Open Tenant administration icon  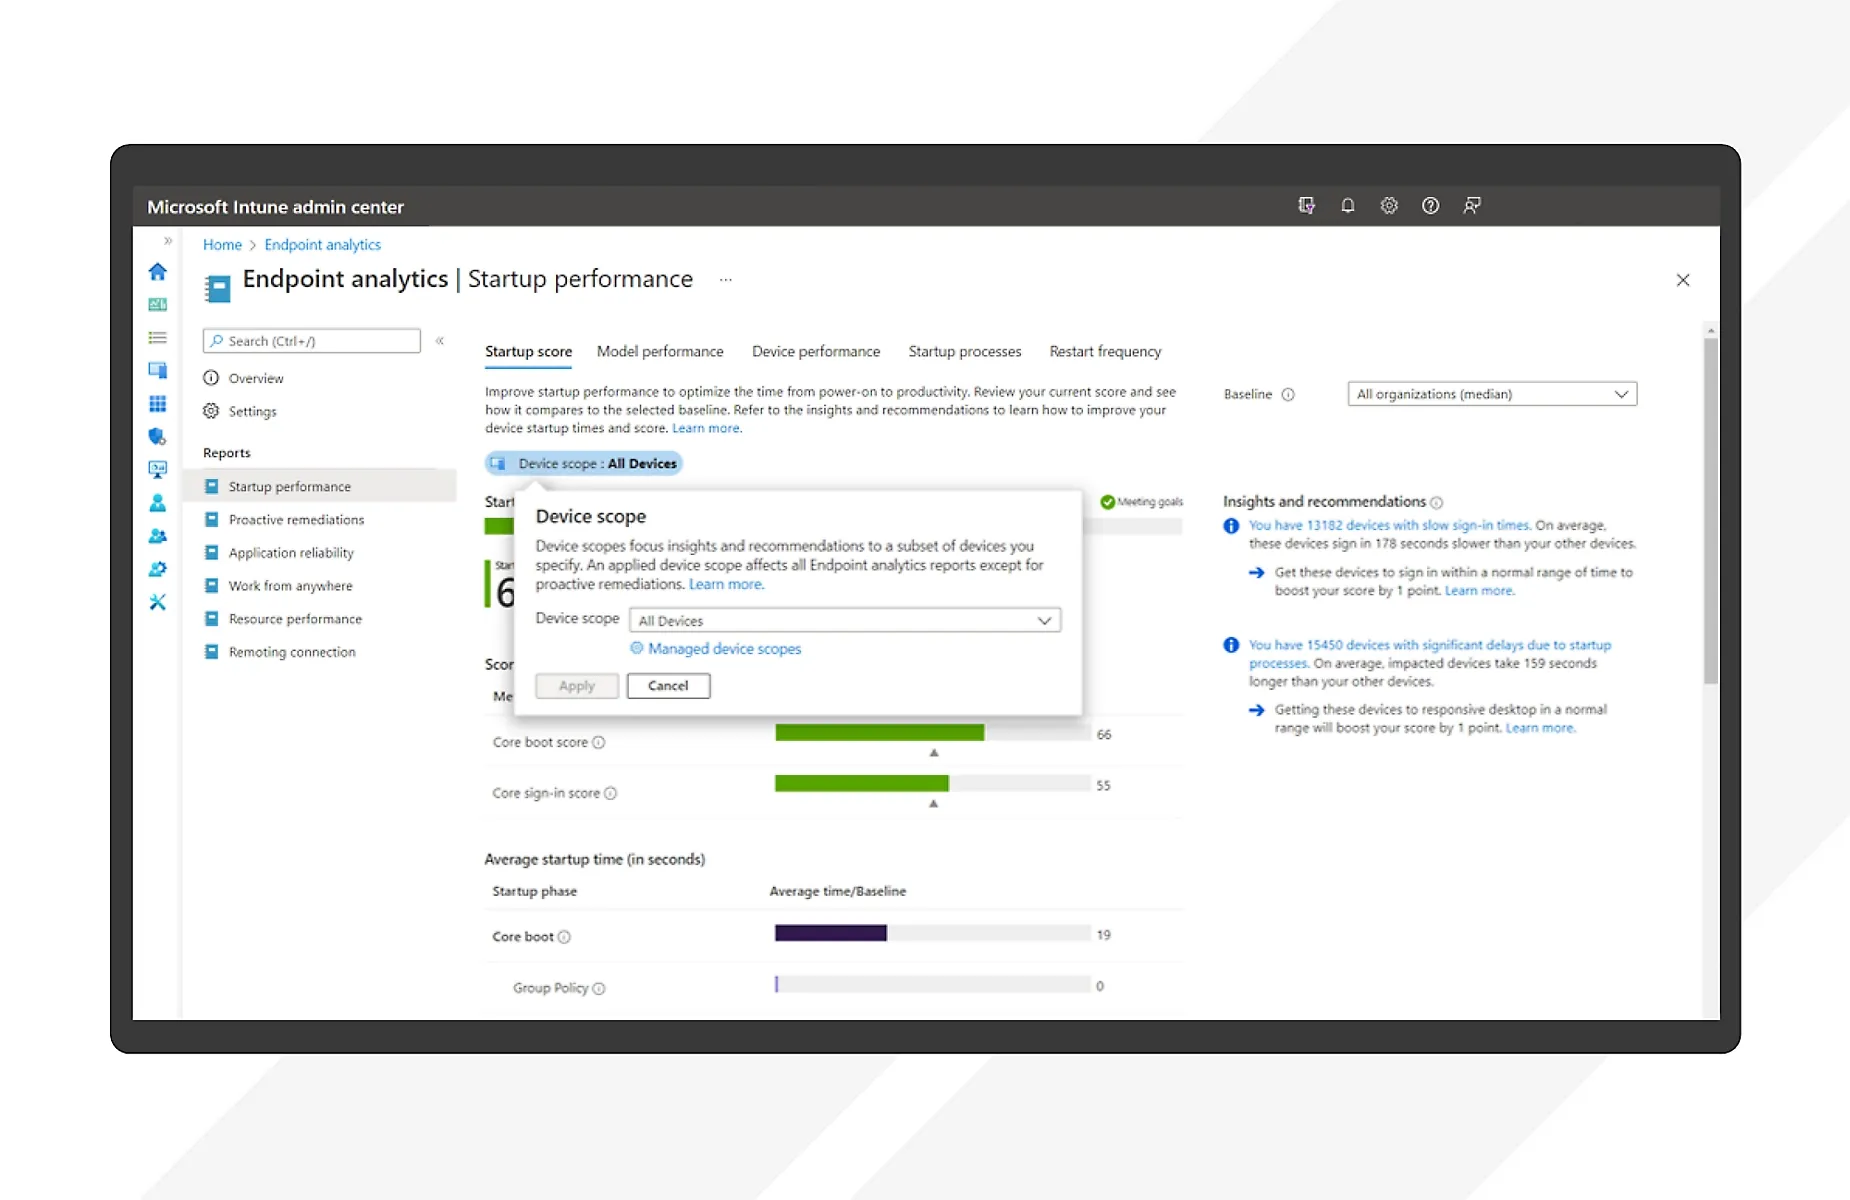tap(158, 569)
